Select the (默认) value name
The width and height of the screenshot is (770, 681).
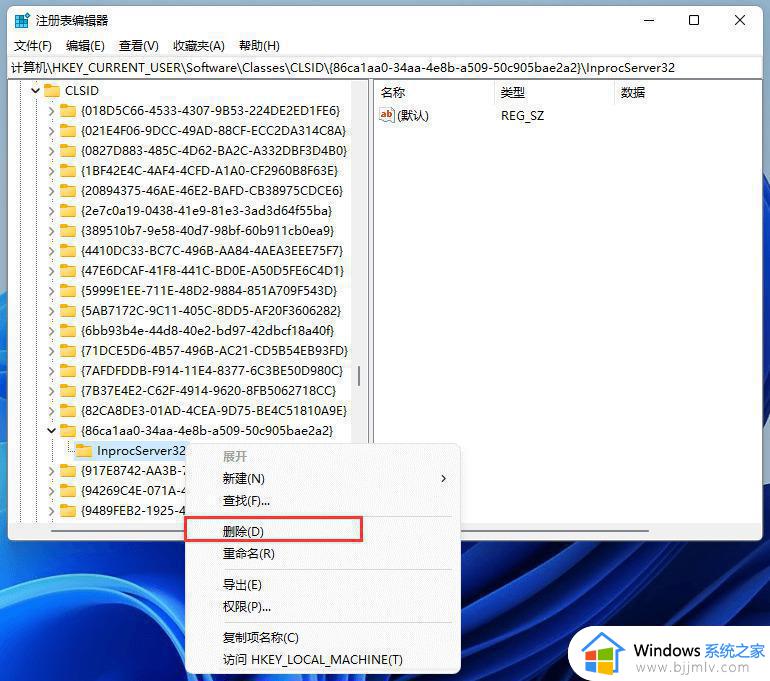pos(412,115)
